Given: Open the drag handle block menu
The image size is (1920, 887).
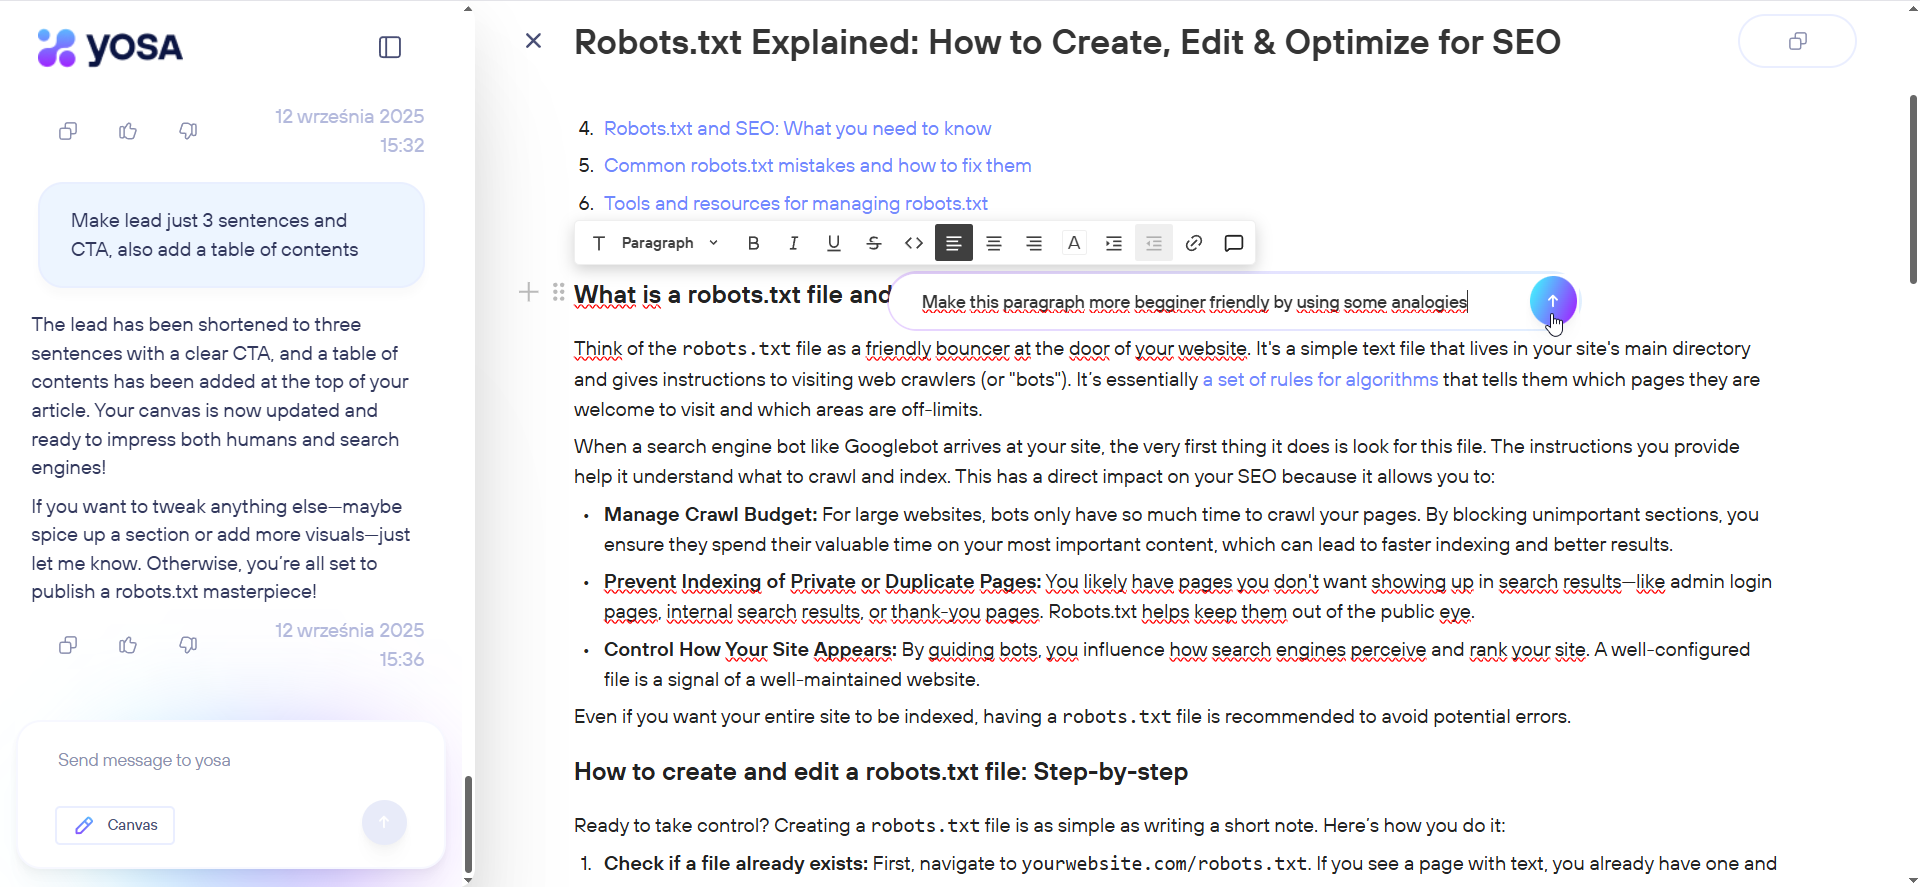Looking at the screenshot, I should click(558, 292).
